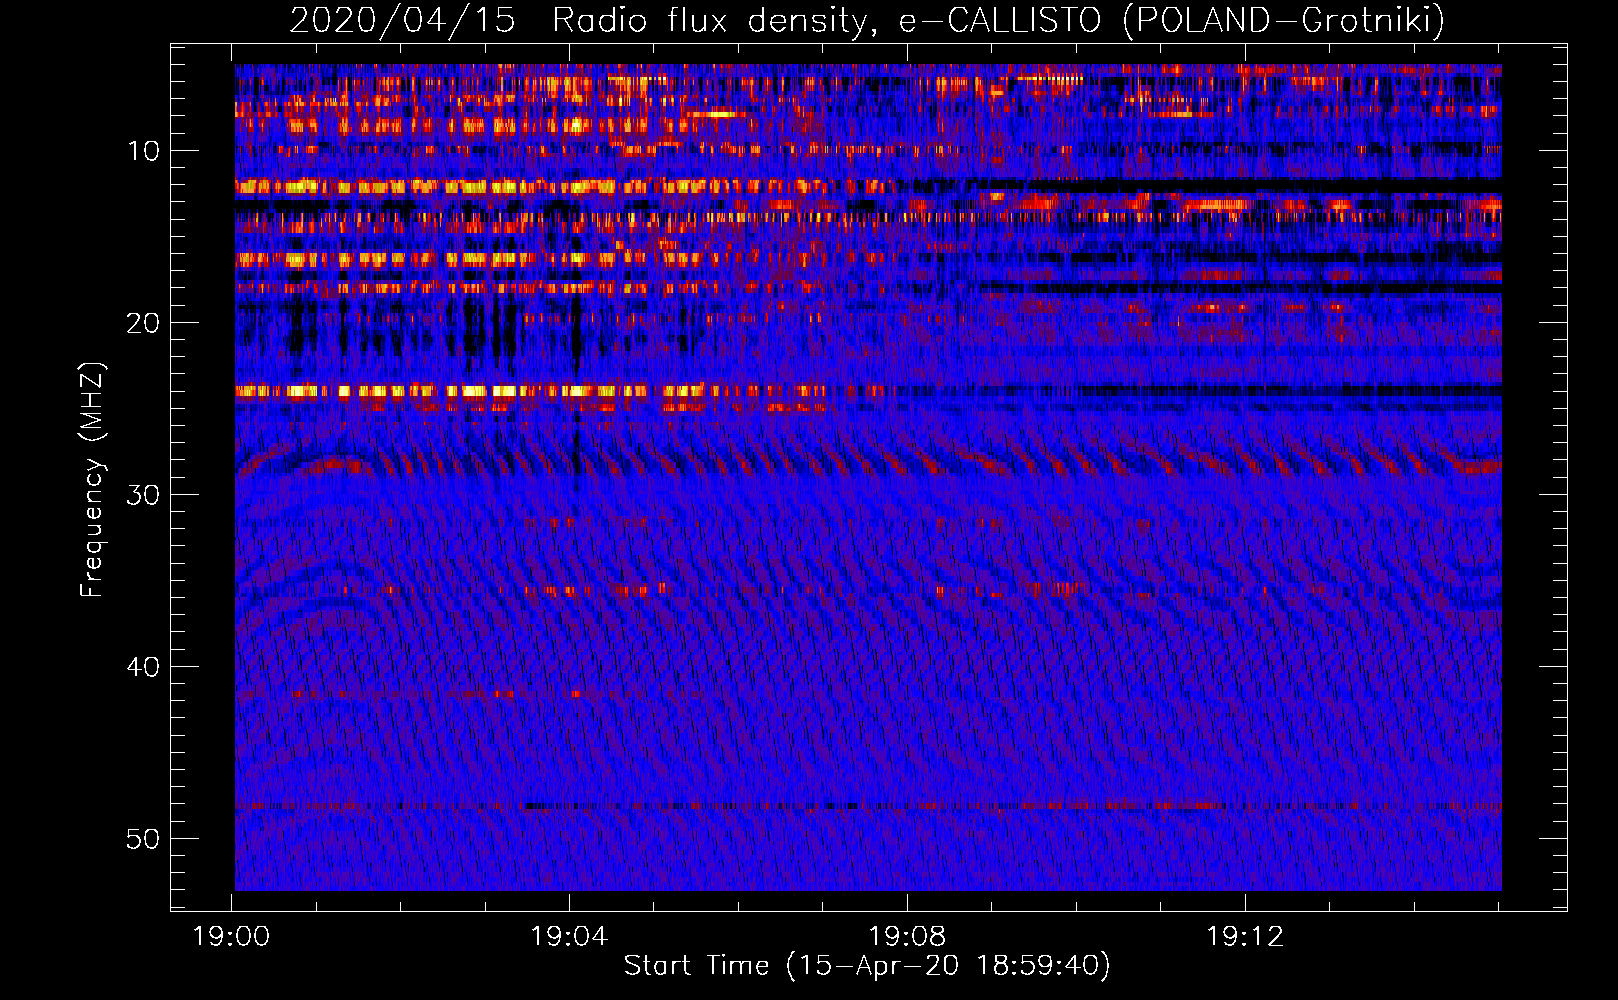Click the 30 MHz frequency tick label
The width and height of the screenshot is (1618, 1000).
[144, 495]
